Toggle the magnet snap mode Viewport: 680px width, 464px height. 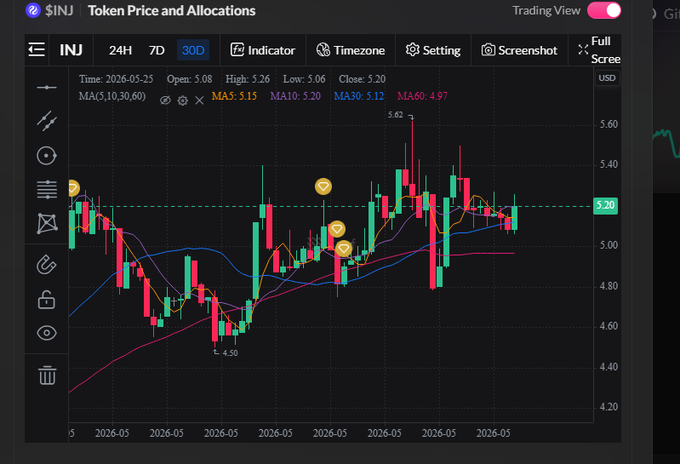pyautogui.click(x=46, y=265)
